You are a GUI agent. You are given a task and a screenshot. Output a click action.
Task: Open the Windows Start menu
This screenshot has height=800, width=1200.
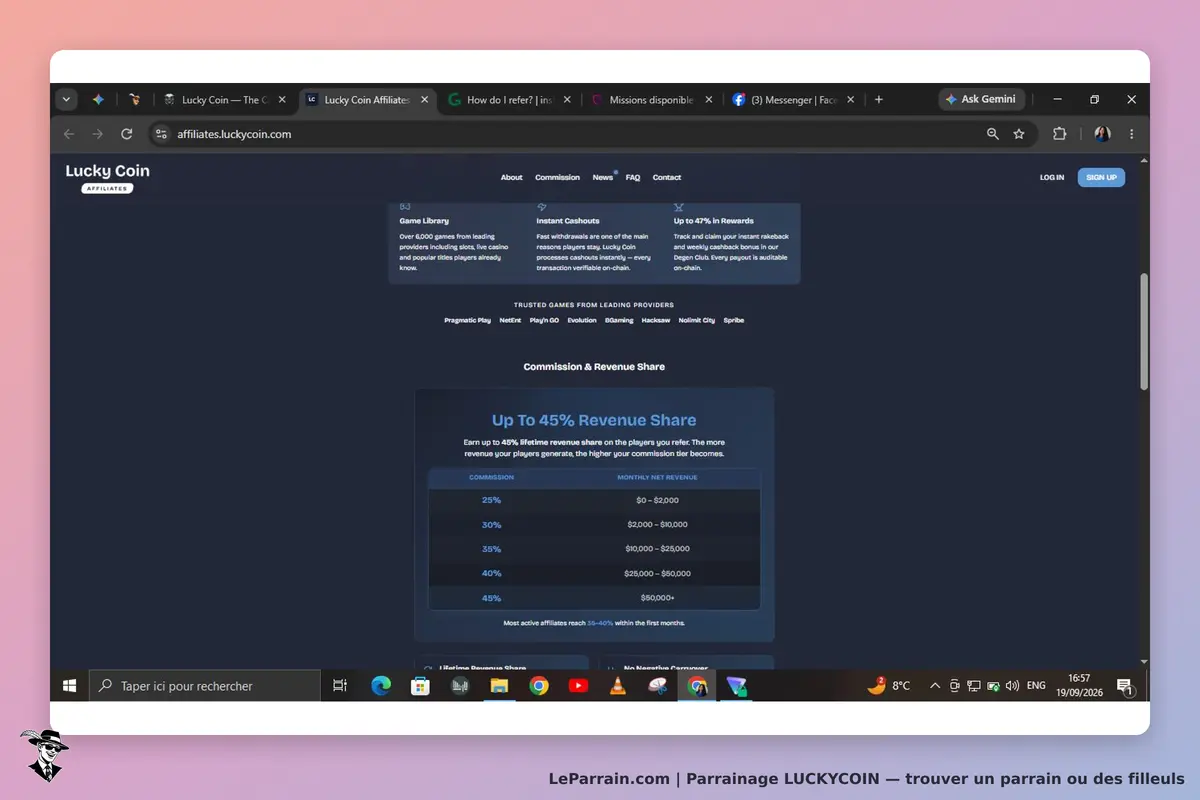pos(70,686)
